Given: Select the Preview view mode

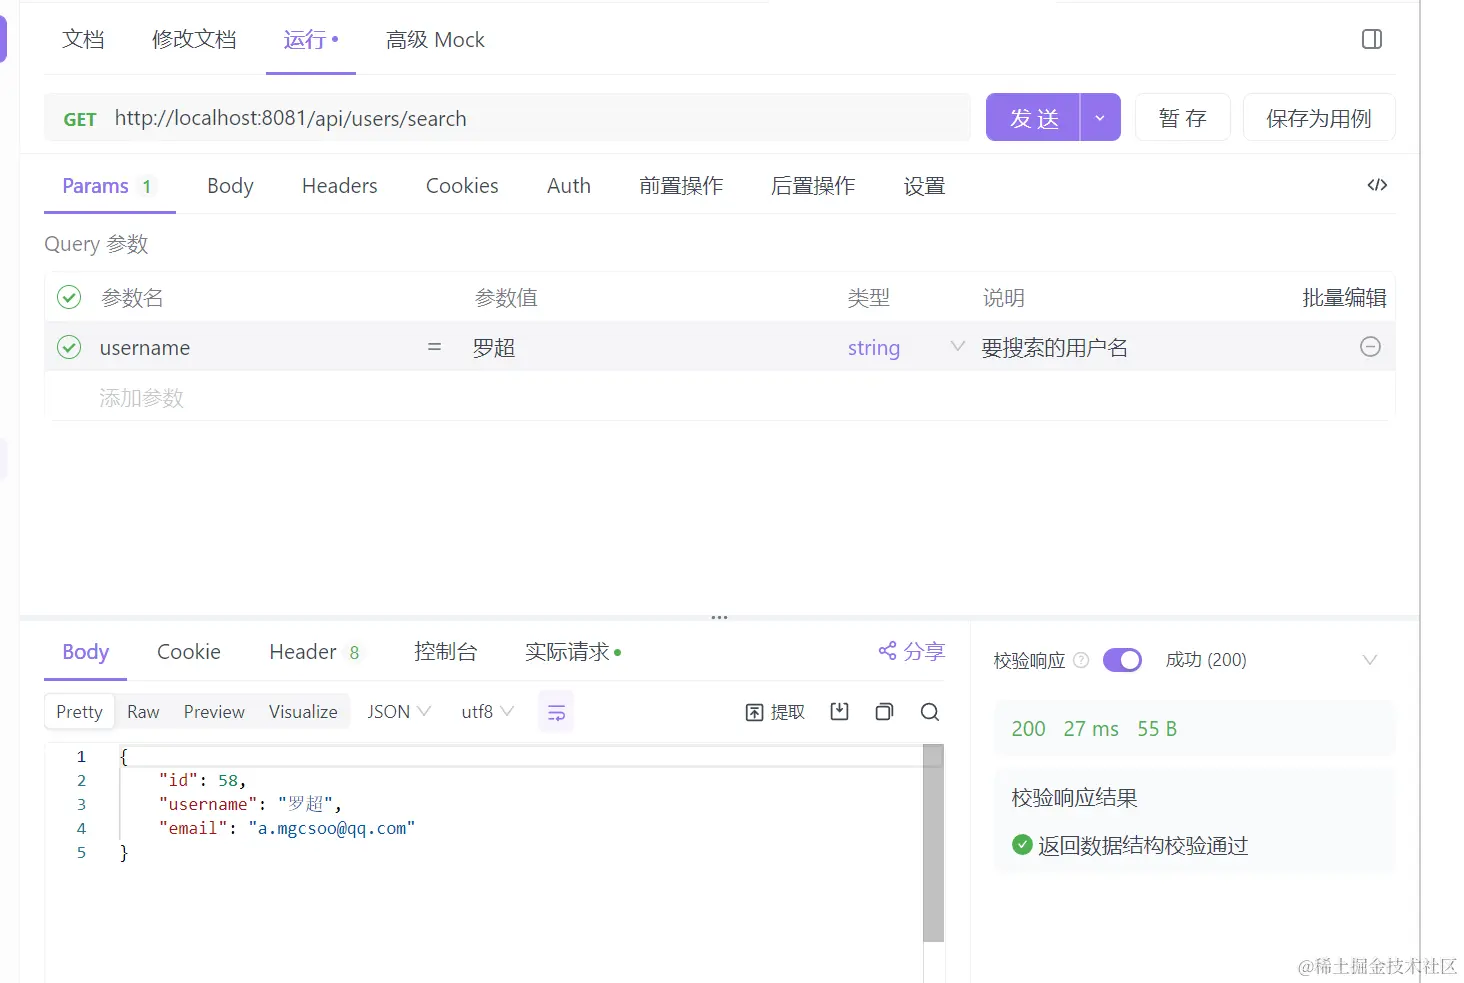Looking at the screenshot, I should (x=214, y=712).
